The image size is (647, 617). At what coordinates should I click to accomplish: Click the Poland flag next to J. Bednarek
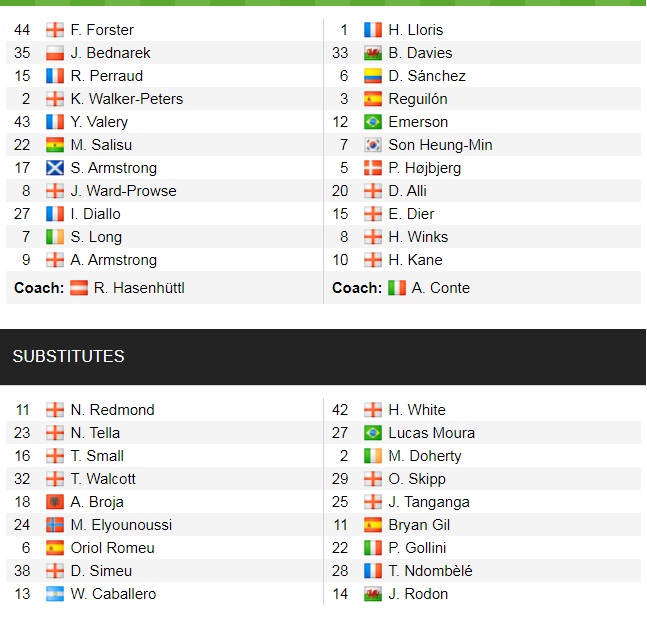(55, 53)
